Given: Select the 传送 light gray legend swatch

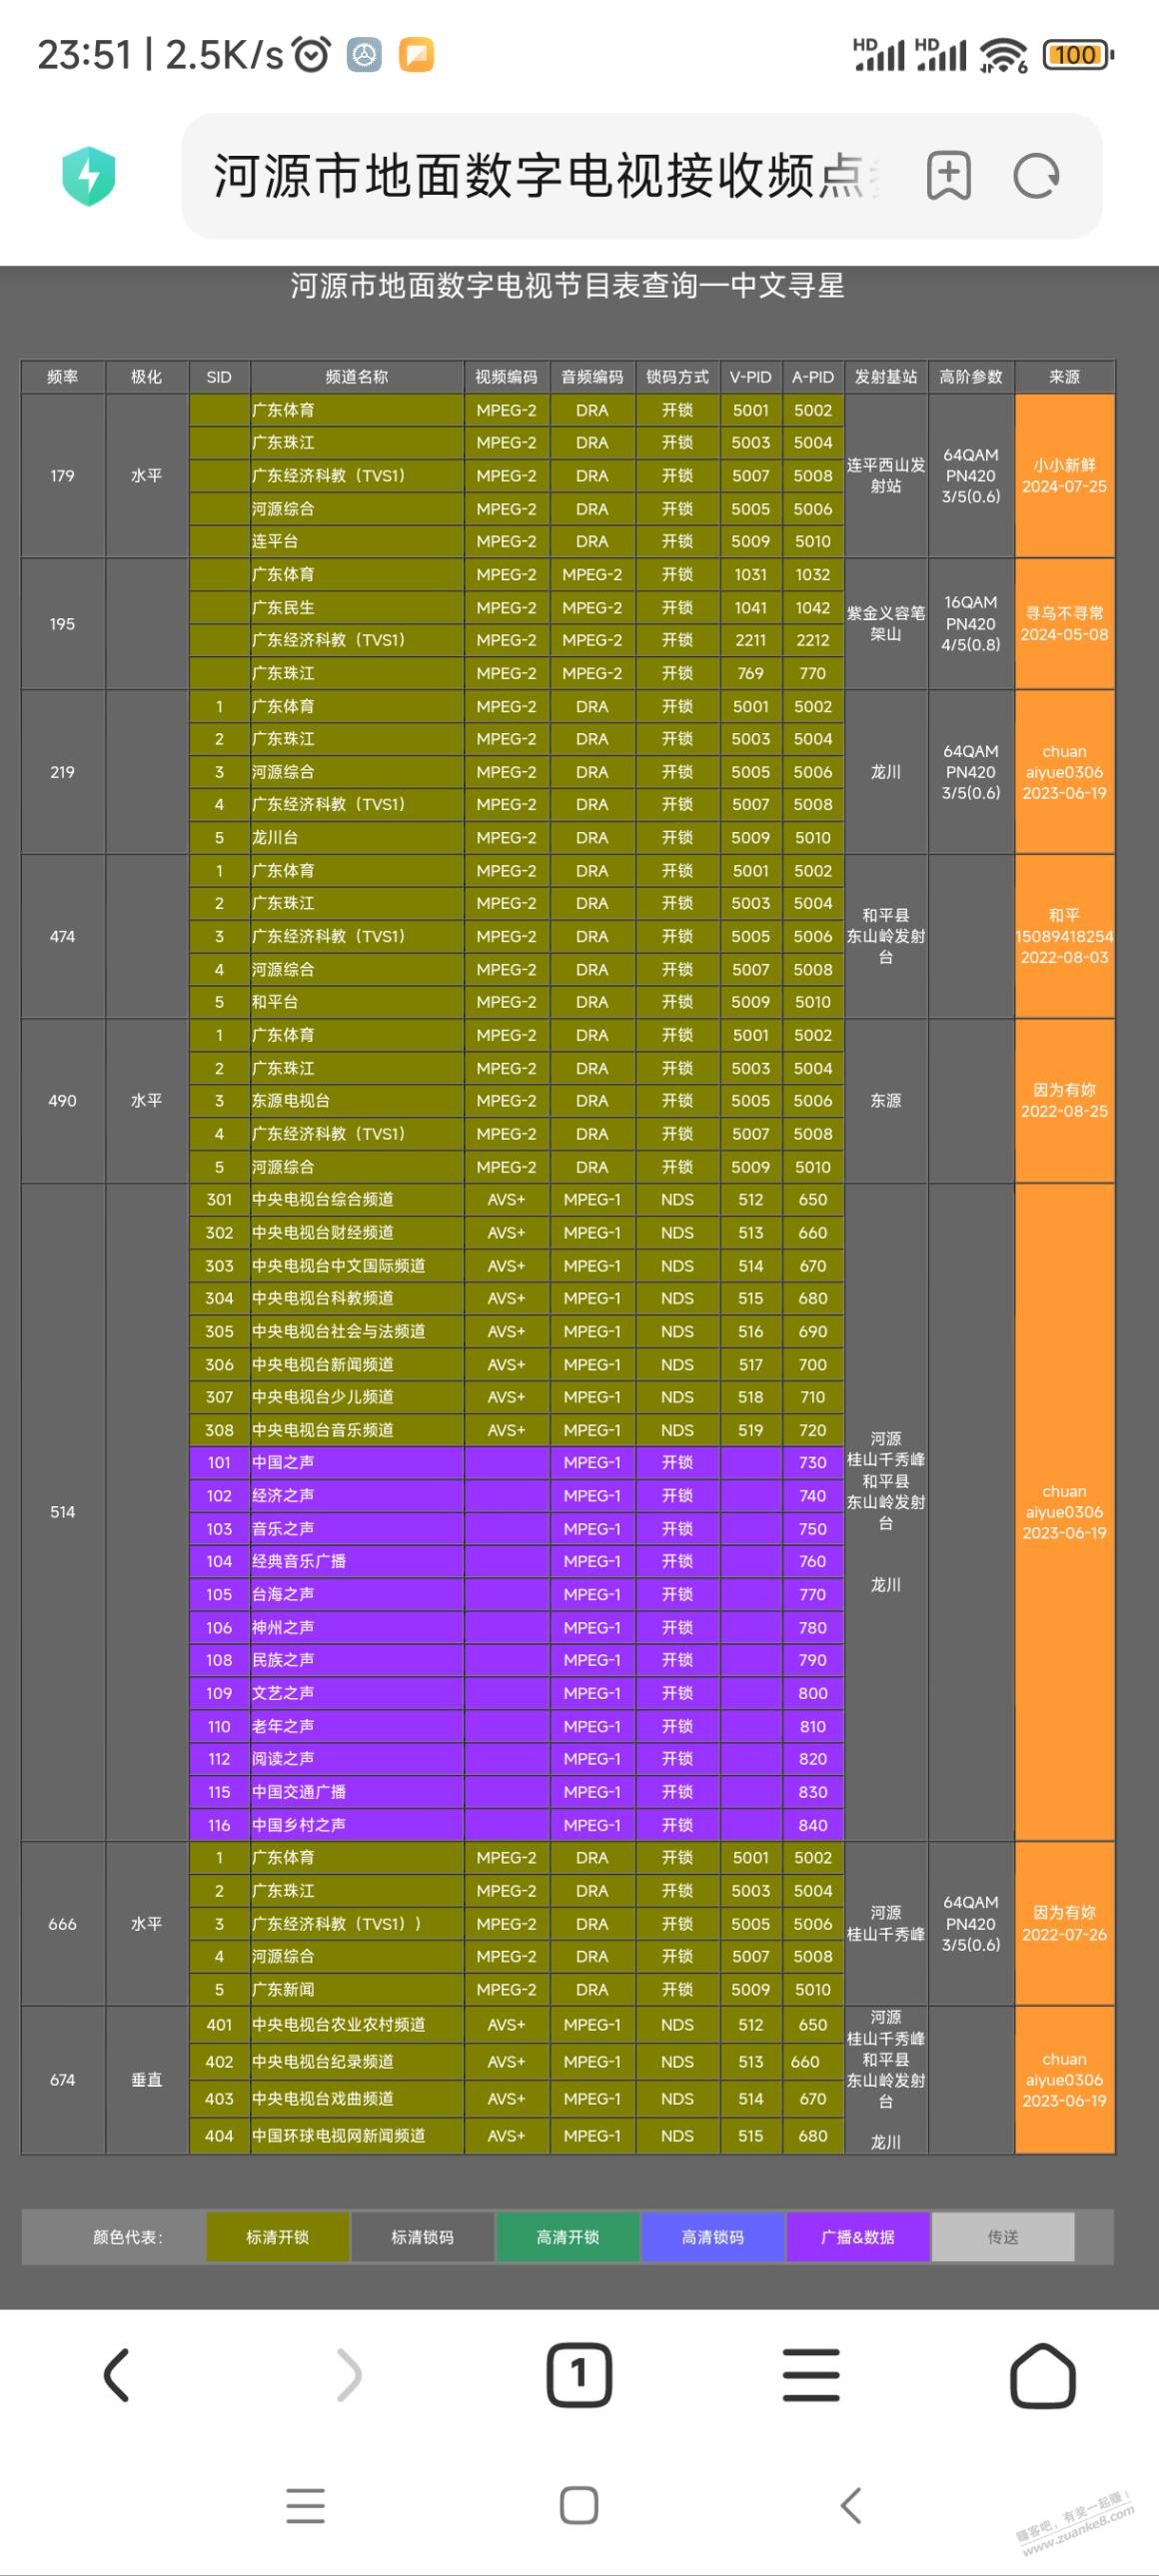Looking at the screenshot, I should [x=1003, y=2237].
